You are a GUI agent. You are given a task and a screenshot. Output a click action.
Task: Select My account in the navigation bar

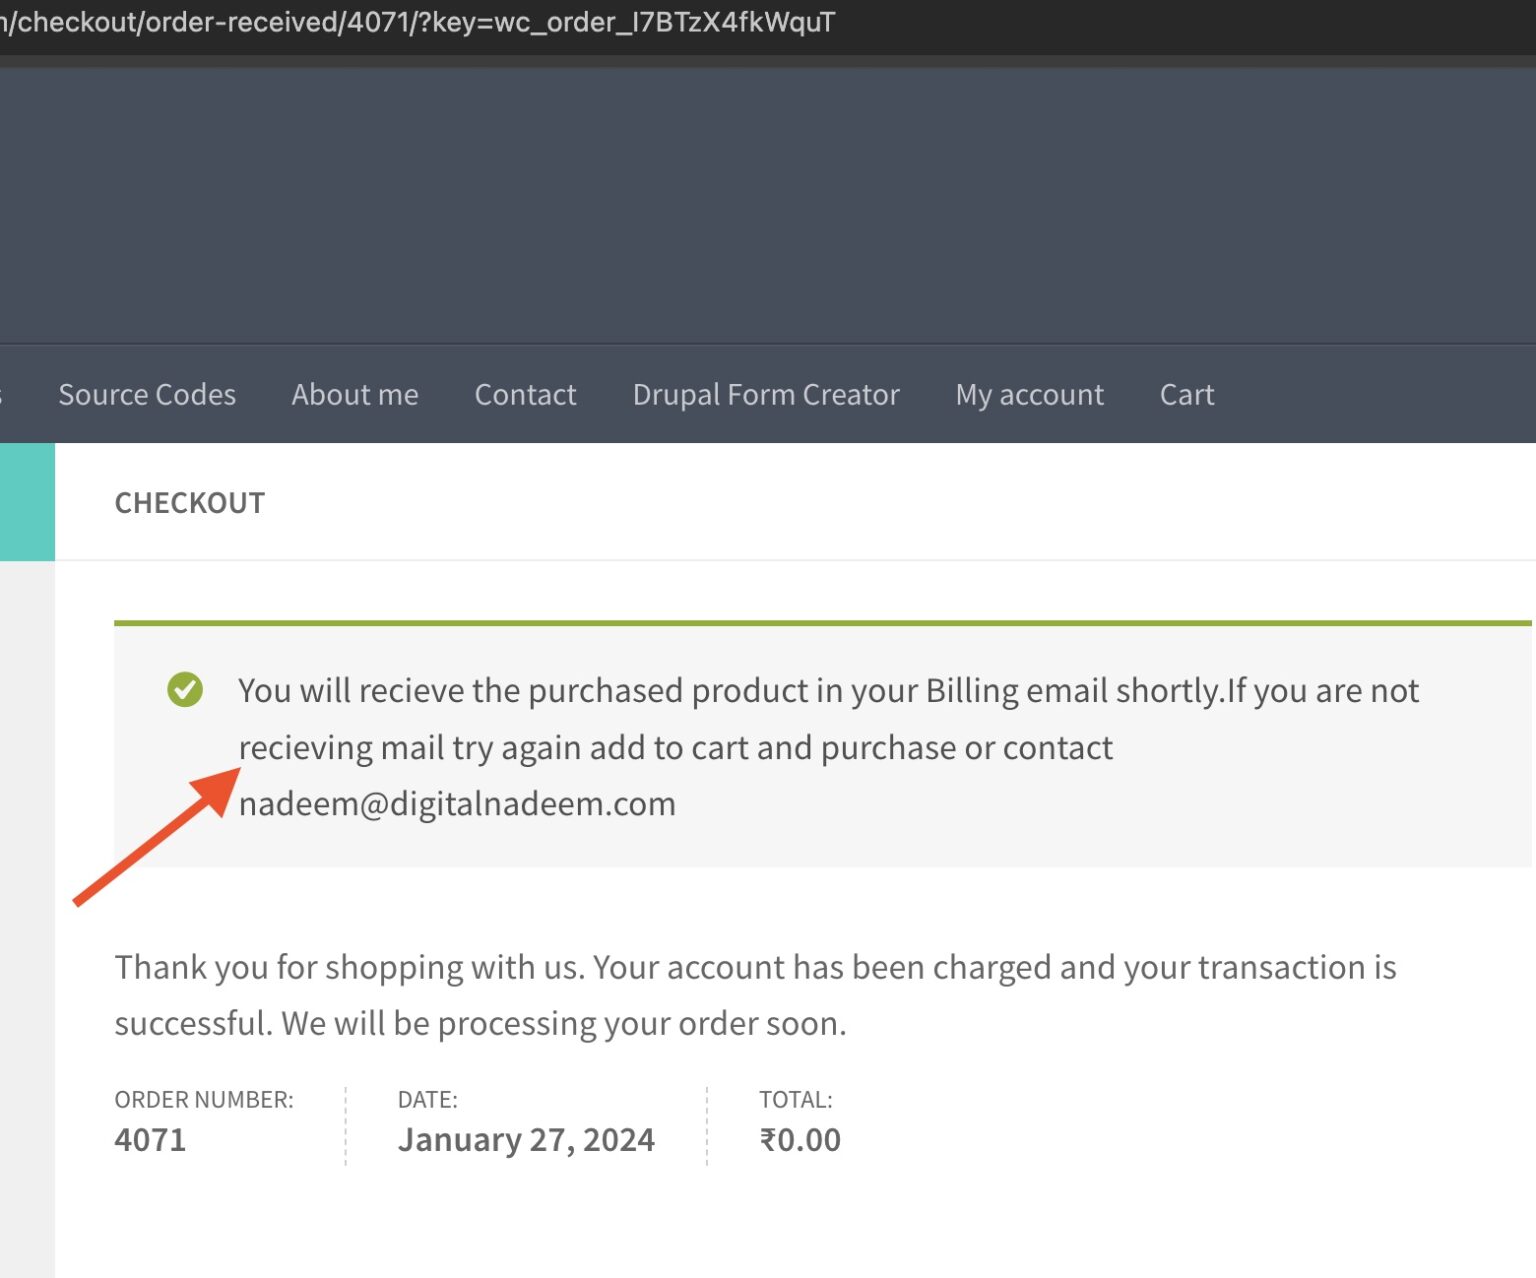1029,394
